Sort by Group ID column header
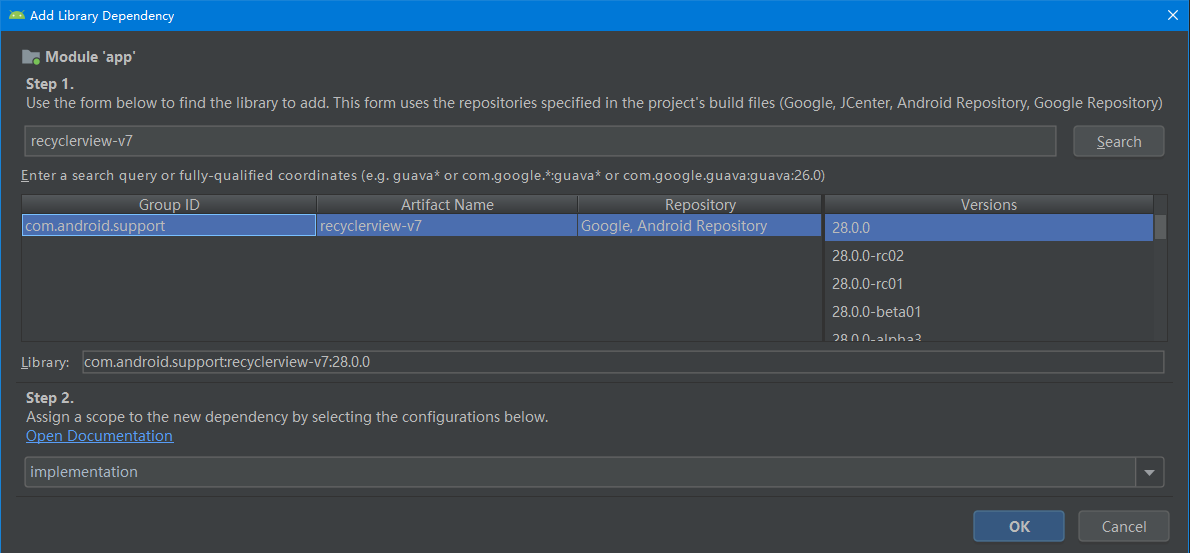The width and height of the screenshot is (1190, 553). [x=168, y=205]
